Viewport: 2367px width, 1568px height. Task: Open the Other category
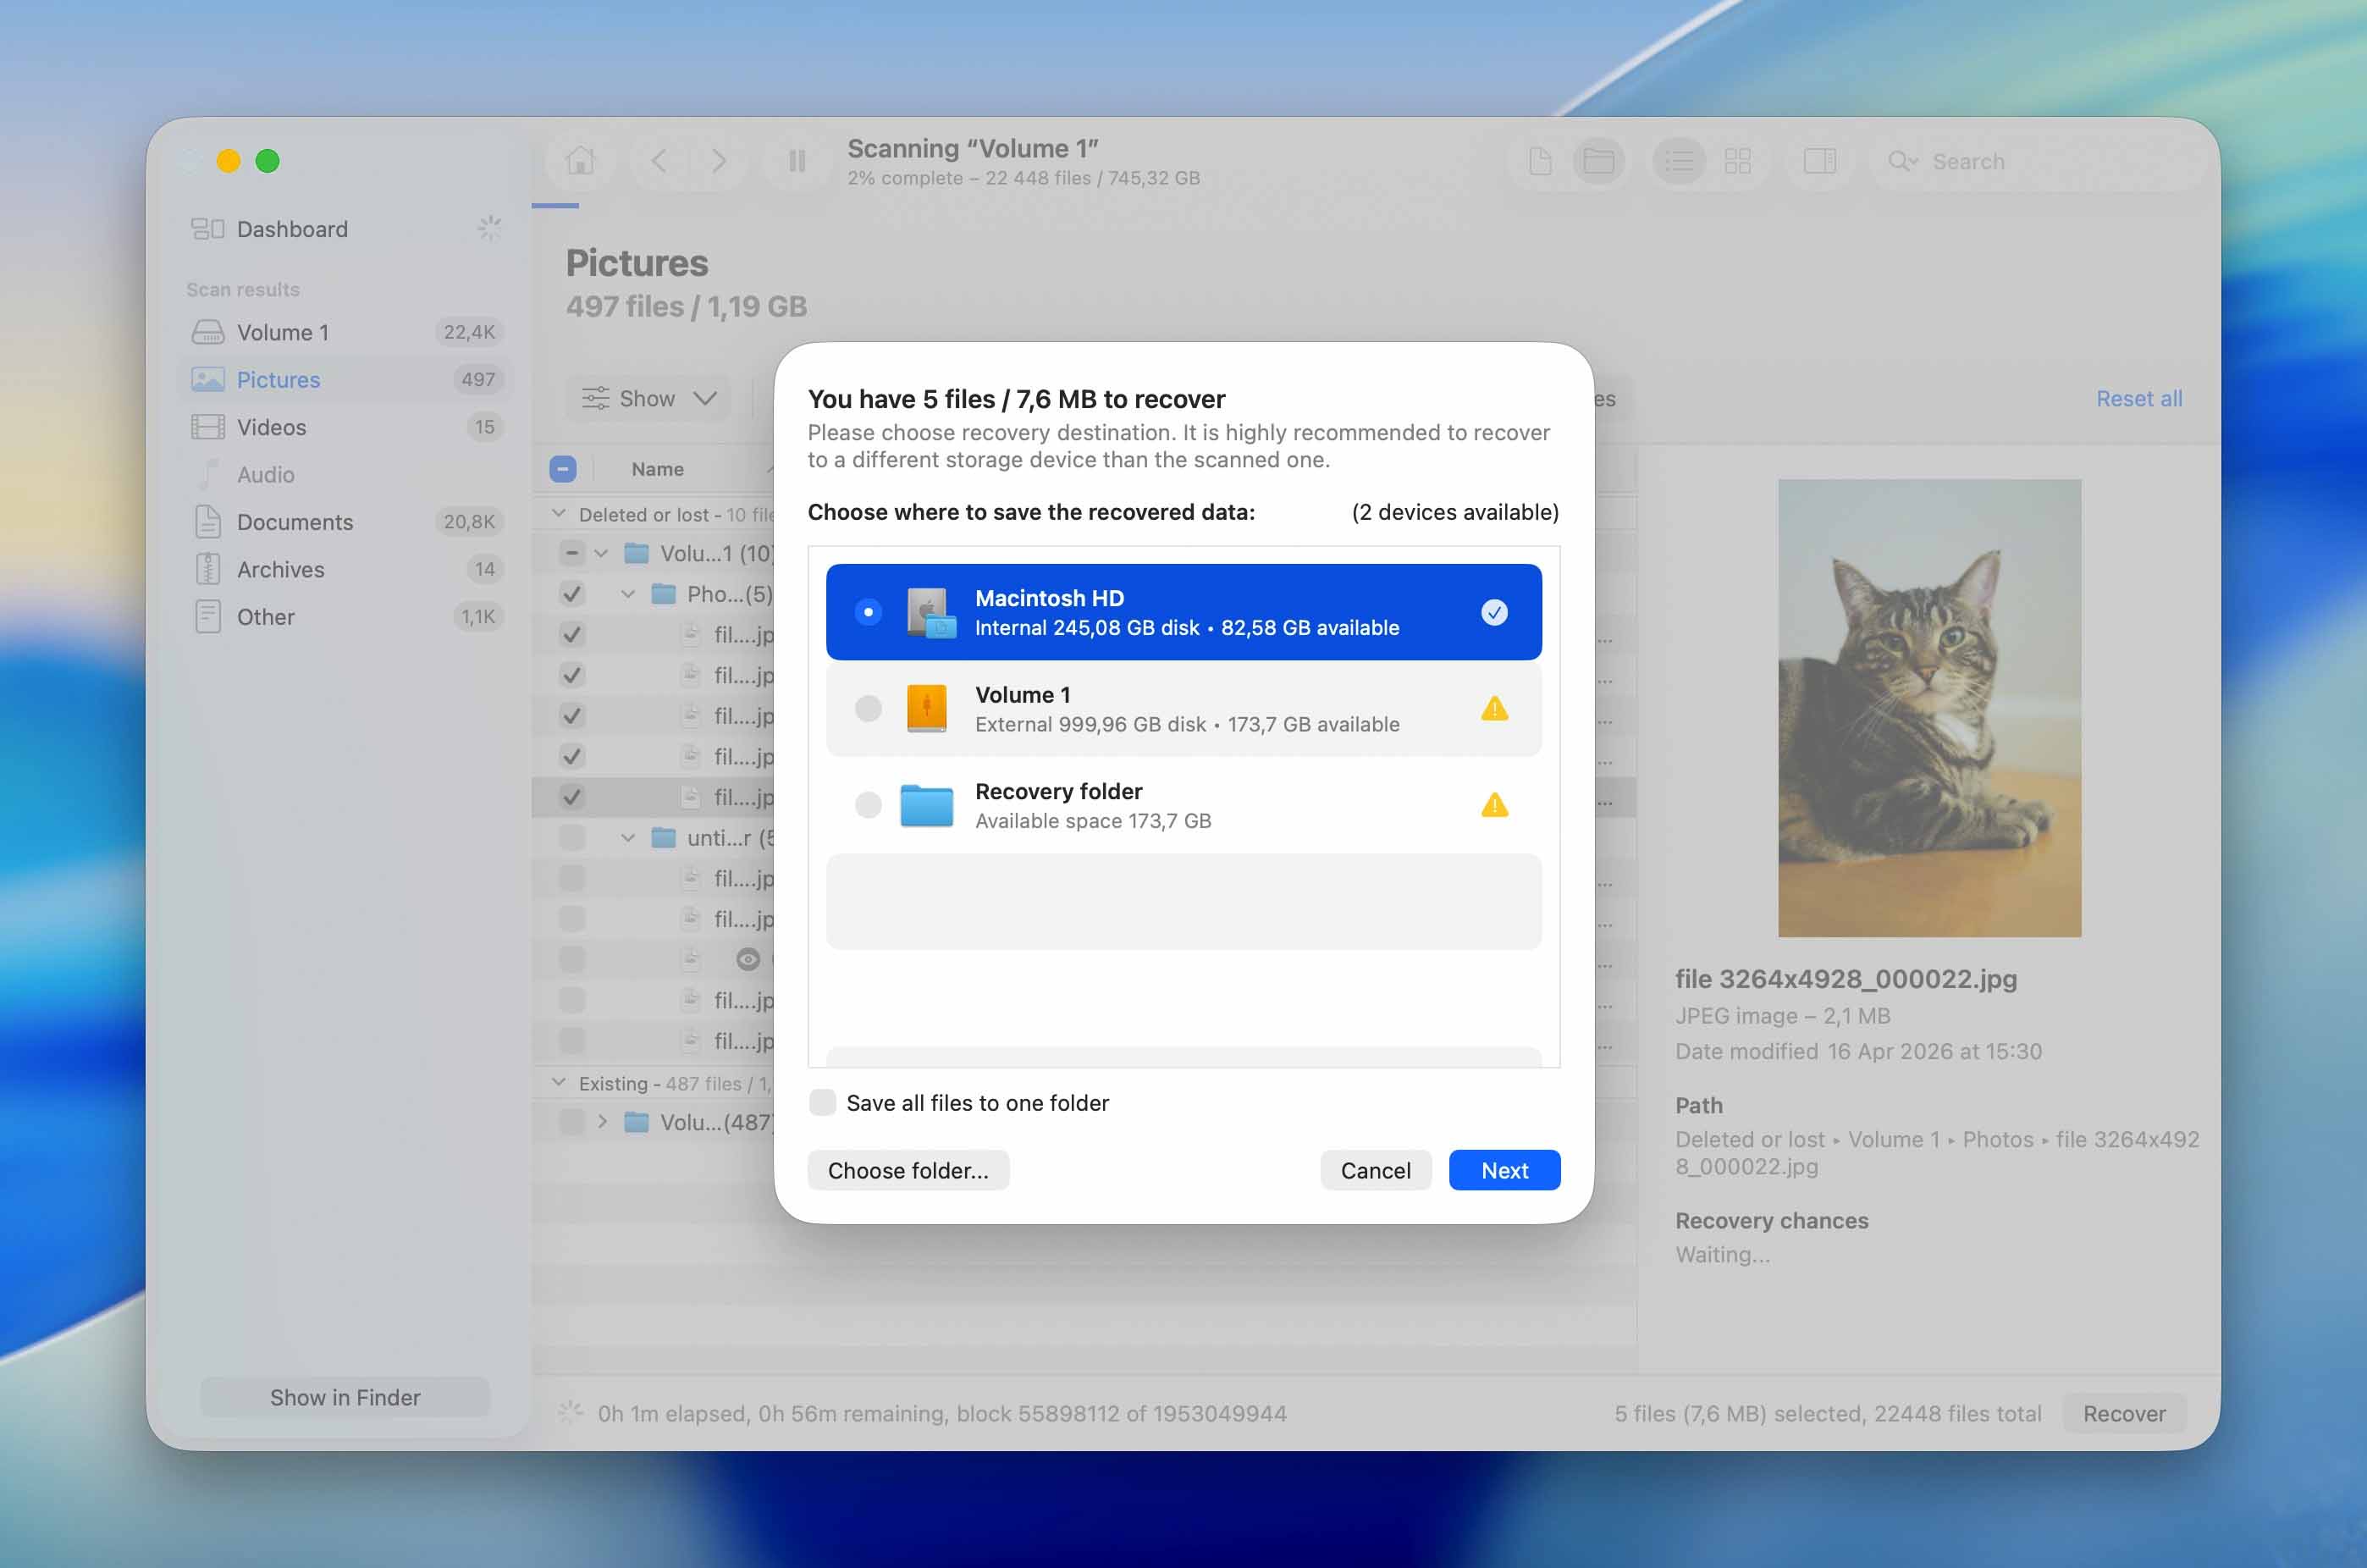coord(345,617)
